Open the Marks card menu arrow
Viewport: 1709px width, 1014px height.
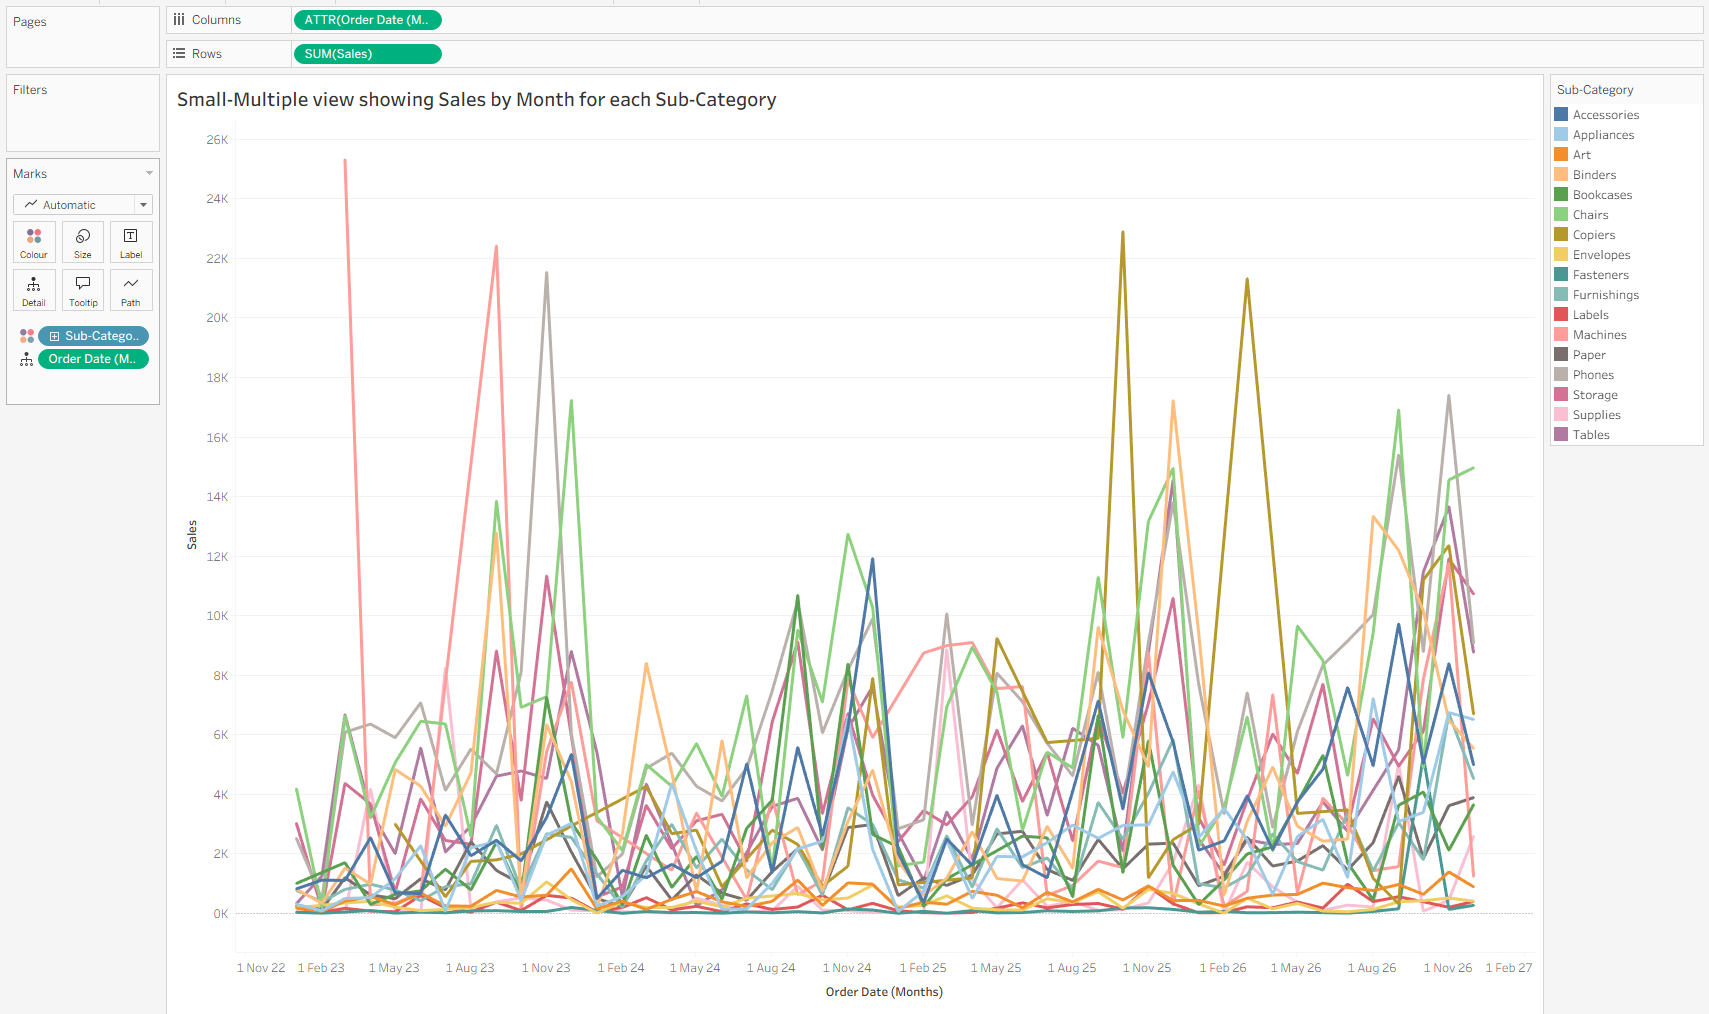coord(149,173)
